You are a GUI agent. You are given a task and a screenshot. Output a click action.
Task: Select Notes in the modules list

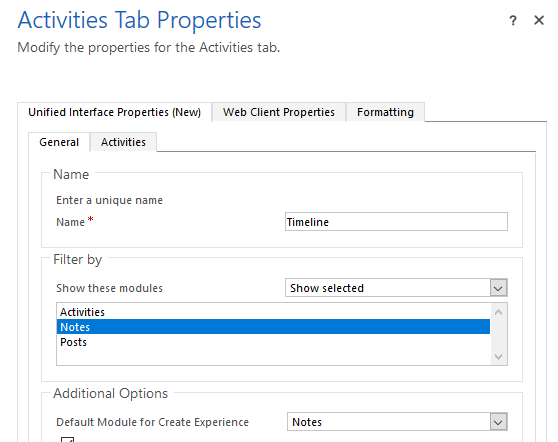coord(273,327)
